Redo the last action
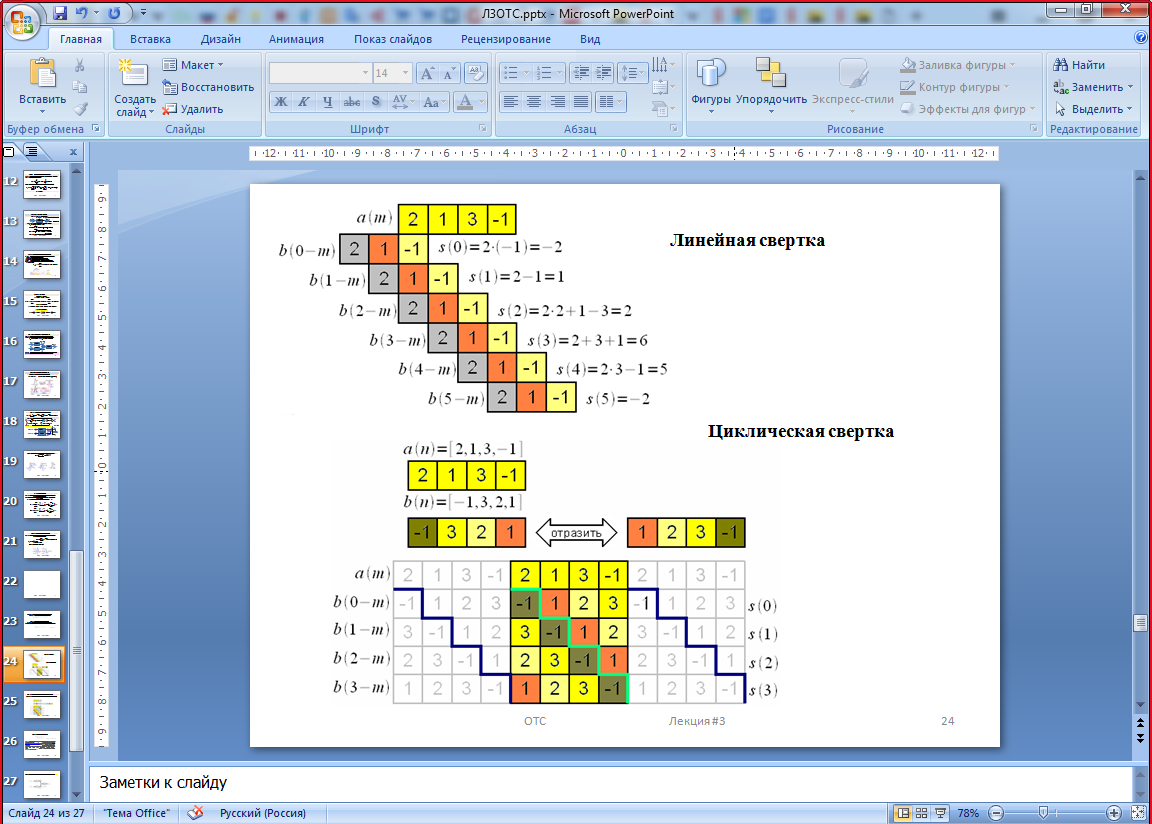Image resolution: width=1152 pixels, height=824 pixels. pyautogui.click(x=114, y=12)
